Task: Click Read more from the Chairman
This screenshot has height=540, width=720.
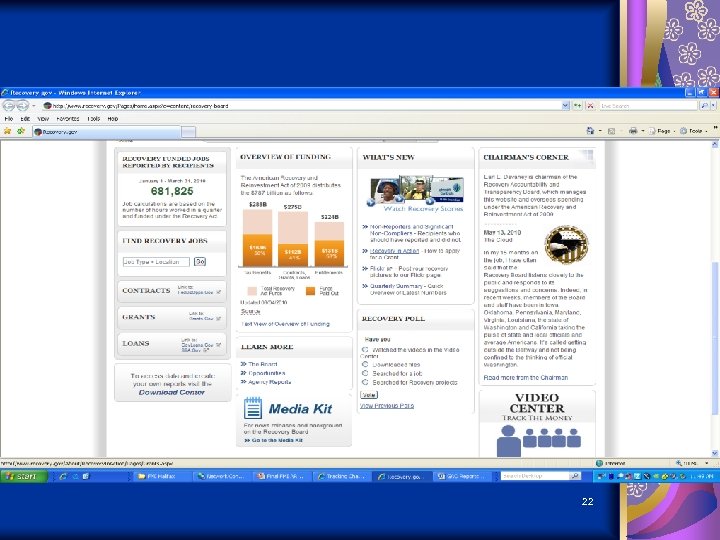Action: (526, 377)
